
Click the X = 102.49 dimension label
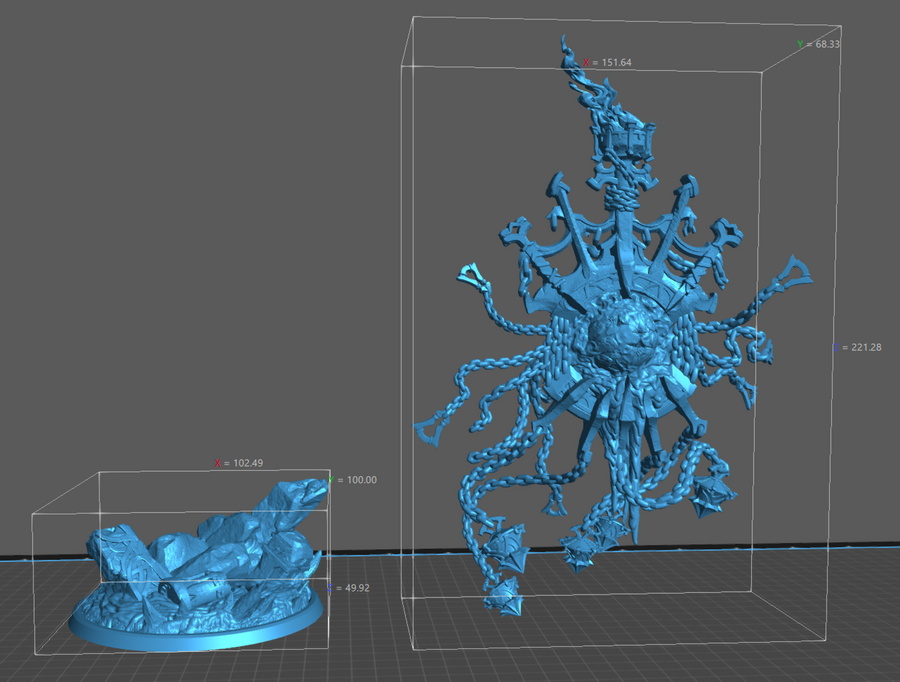[x=238, y=463]
